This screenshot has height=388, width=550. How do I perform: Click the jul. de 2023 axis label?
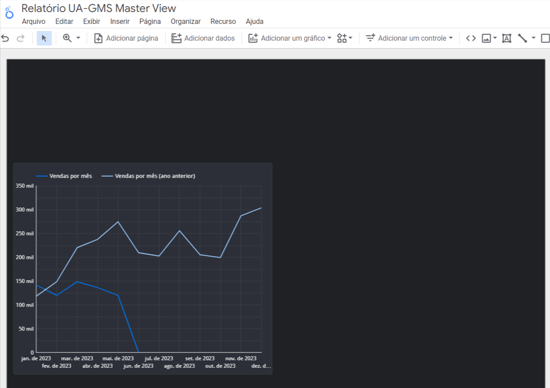tap(159, 358)
